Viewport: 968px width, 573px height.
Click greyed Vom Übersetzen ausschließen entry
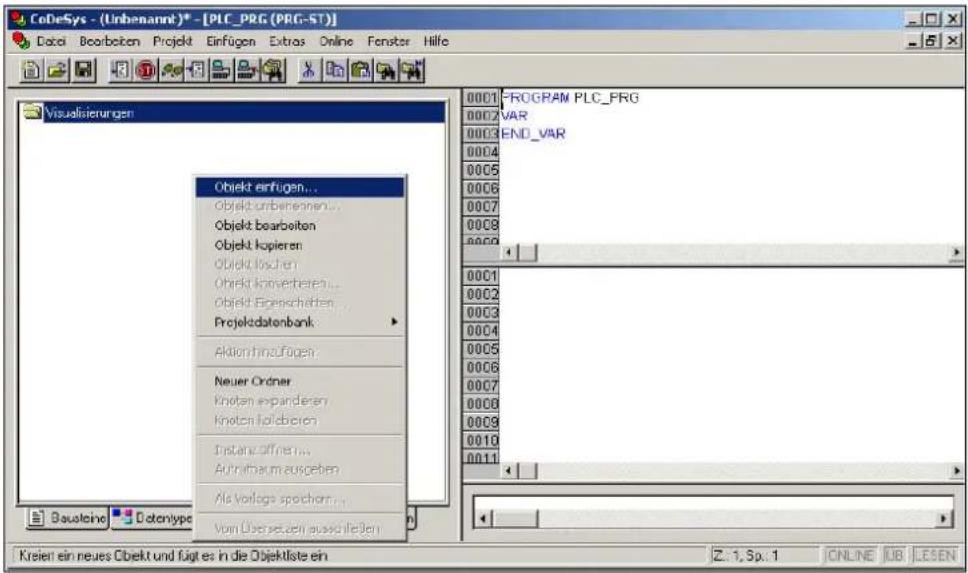click(x=300, y=528)
